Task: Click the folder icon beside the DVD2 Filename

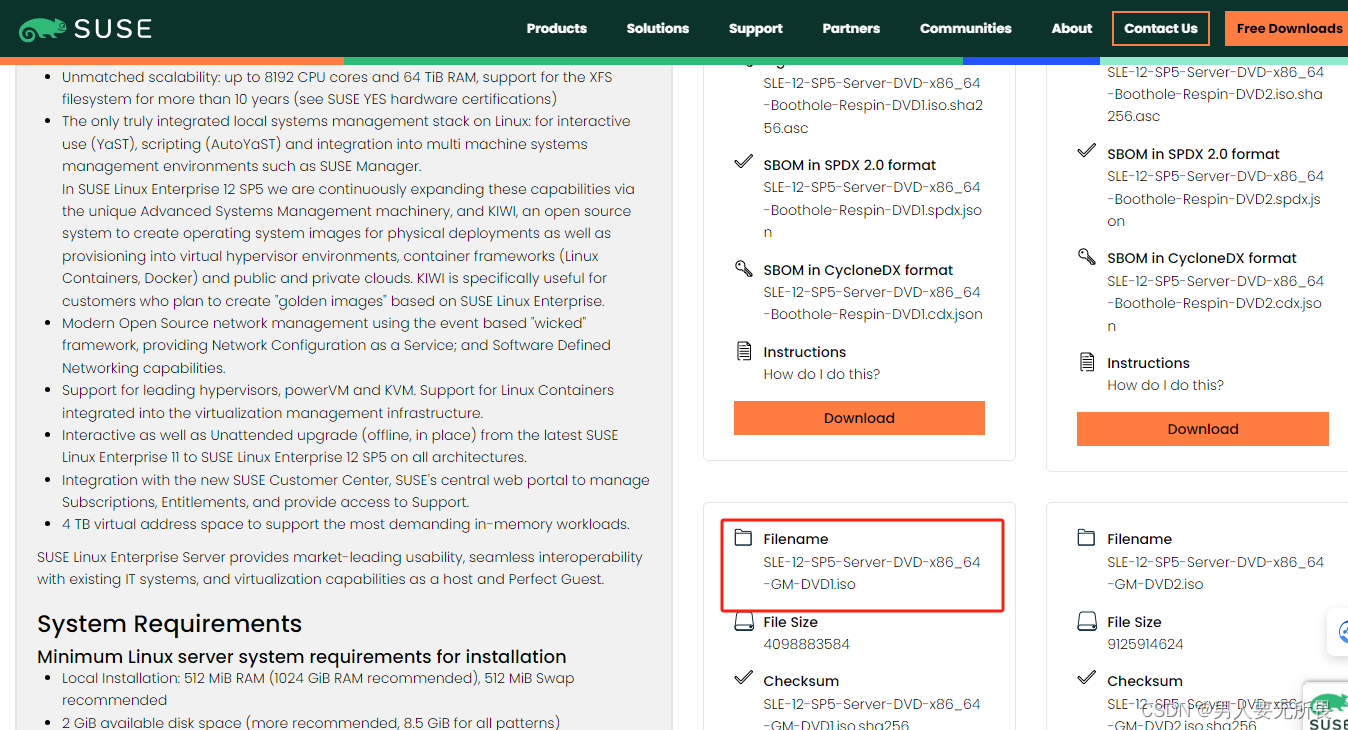Action: click(x=1087, y=537)
